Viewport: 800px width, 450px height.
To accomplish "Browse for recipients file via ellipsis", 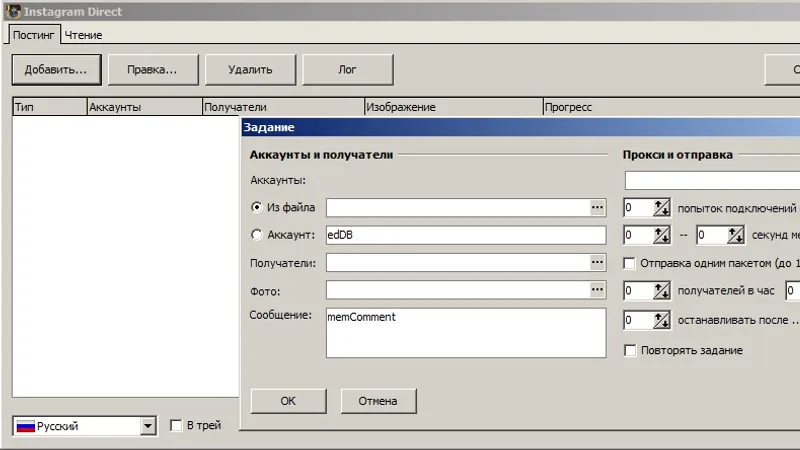I will (x=597, y=262).
